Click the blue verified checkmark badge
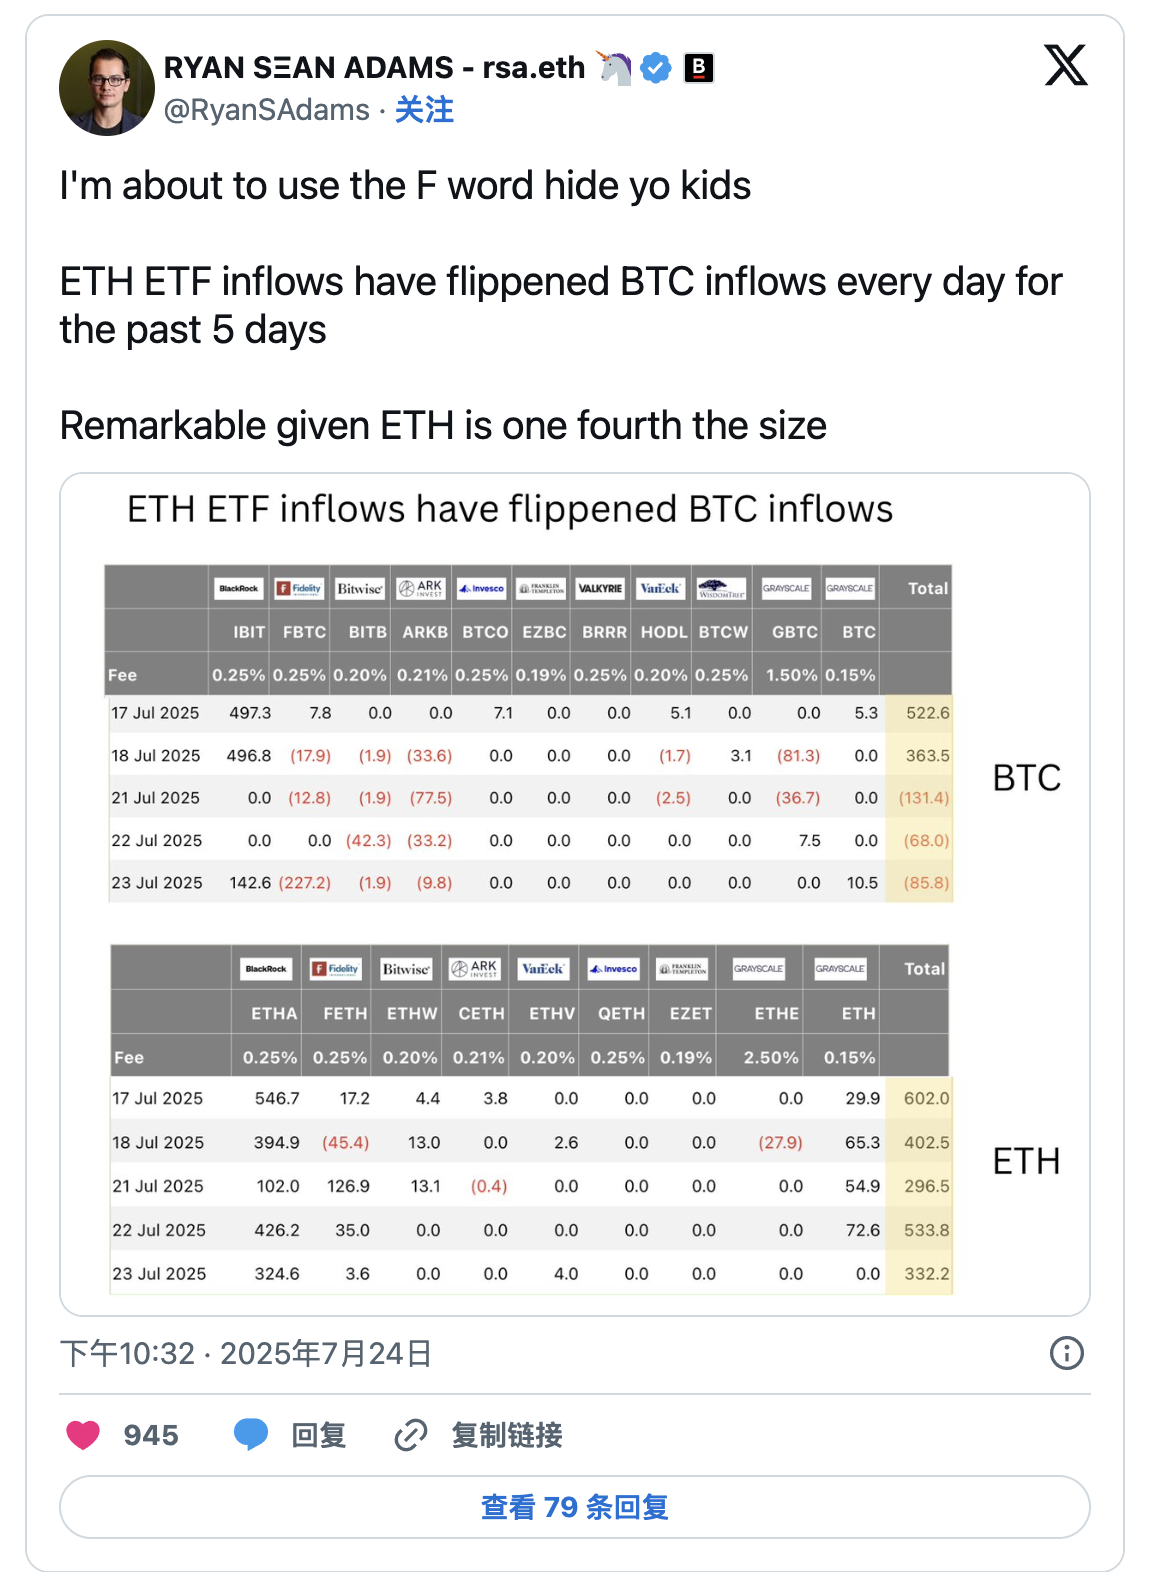The height and width of the screenshot is (1594, 1150). 656,68
